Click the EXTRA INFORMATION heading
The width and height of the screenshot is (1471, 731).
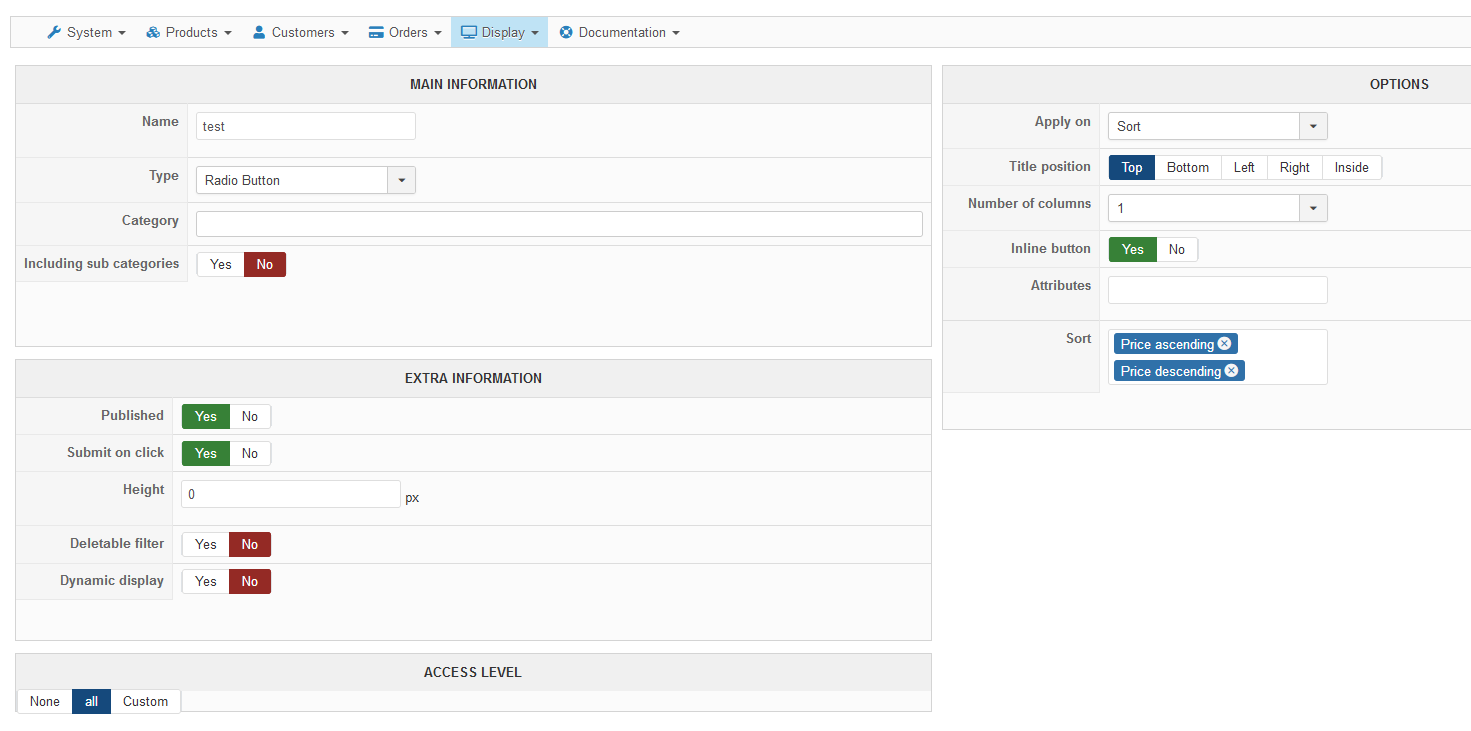(x=473, y=379)
